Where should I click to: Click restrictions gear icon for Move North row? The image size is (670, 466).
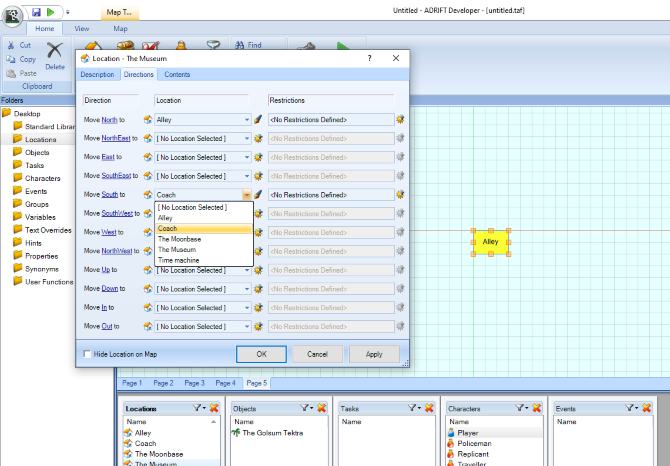pos(401,119)
